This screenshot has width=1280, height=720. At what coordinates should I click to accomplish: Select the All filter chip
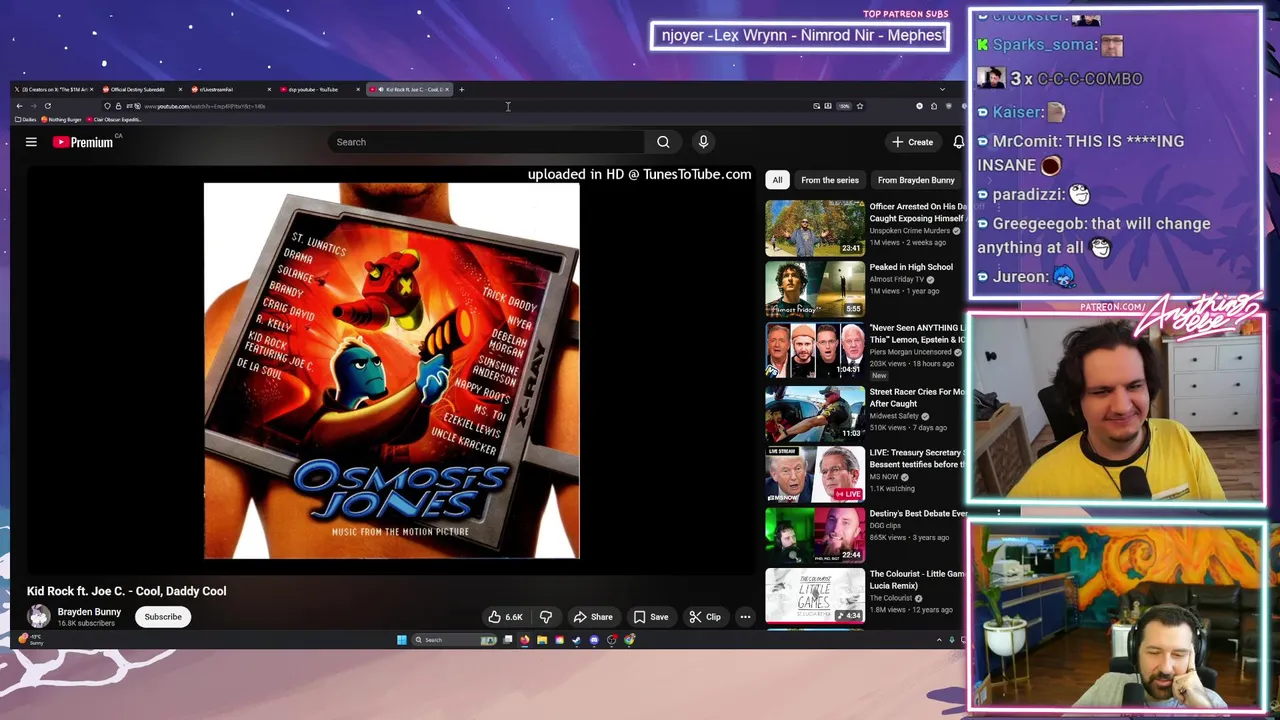777,180
